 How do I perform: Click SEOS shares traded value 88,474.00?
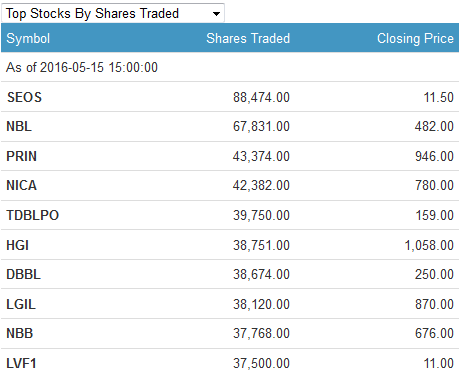pos(261,97)
